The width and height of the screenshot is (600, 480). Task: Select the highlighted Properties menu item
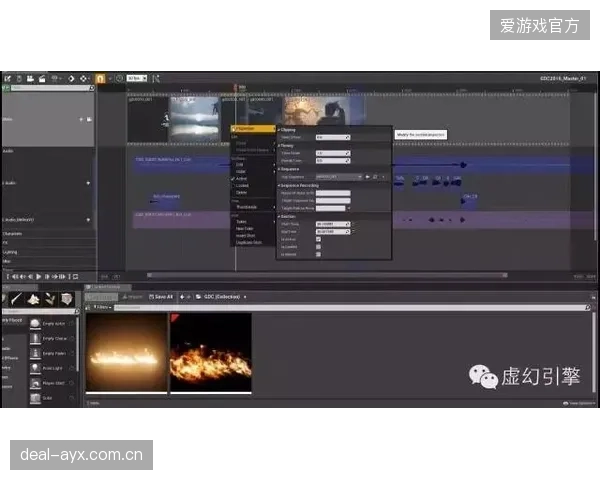[x=253, y=129]
